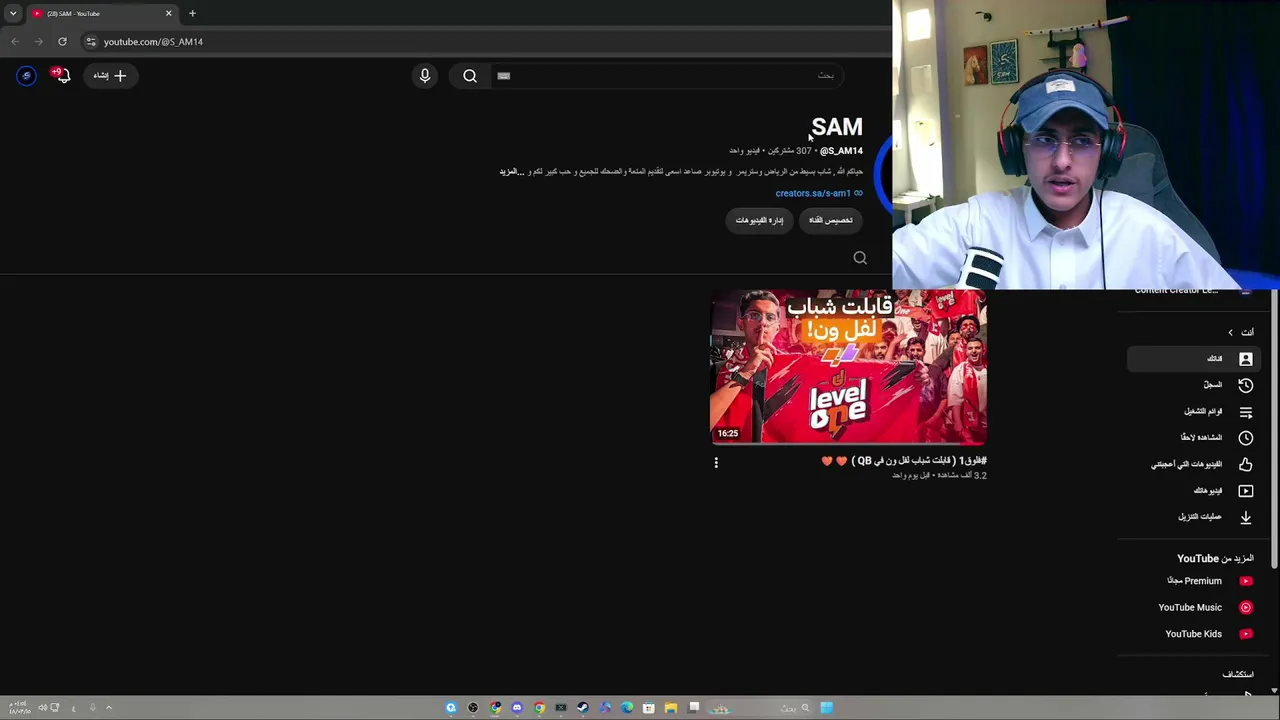This screenshot has width=1280, height=720.
Task: Click the Create (إنشاء) button
Action: pos(110,76)
